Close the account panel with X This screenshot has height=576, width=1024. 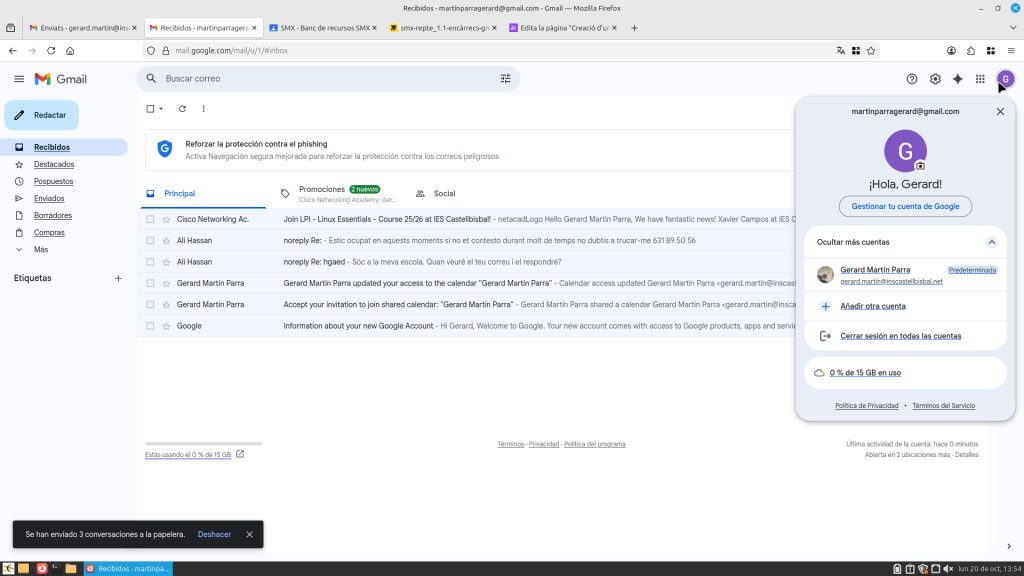pyautogui.click(x=1000, y=112)
